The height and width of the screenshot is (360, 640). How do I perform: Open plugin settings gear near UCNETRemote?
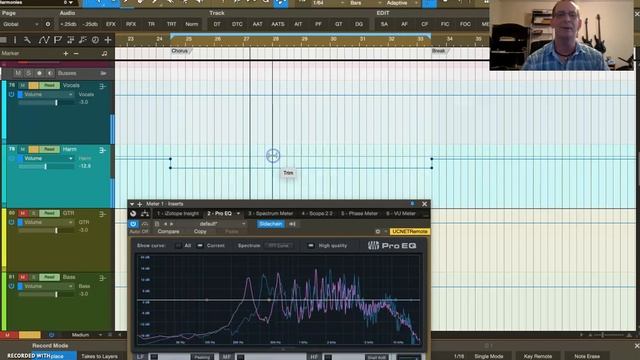click(378, 231)
